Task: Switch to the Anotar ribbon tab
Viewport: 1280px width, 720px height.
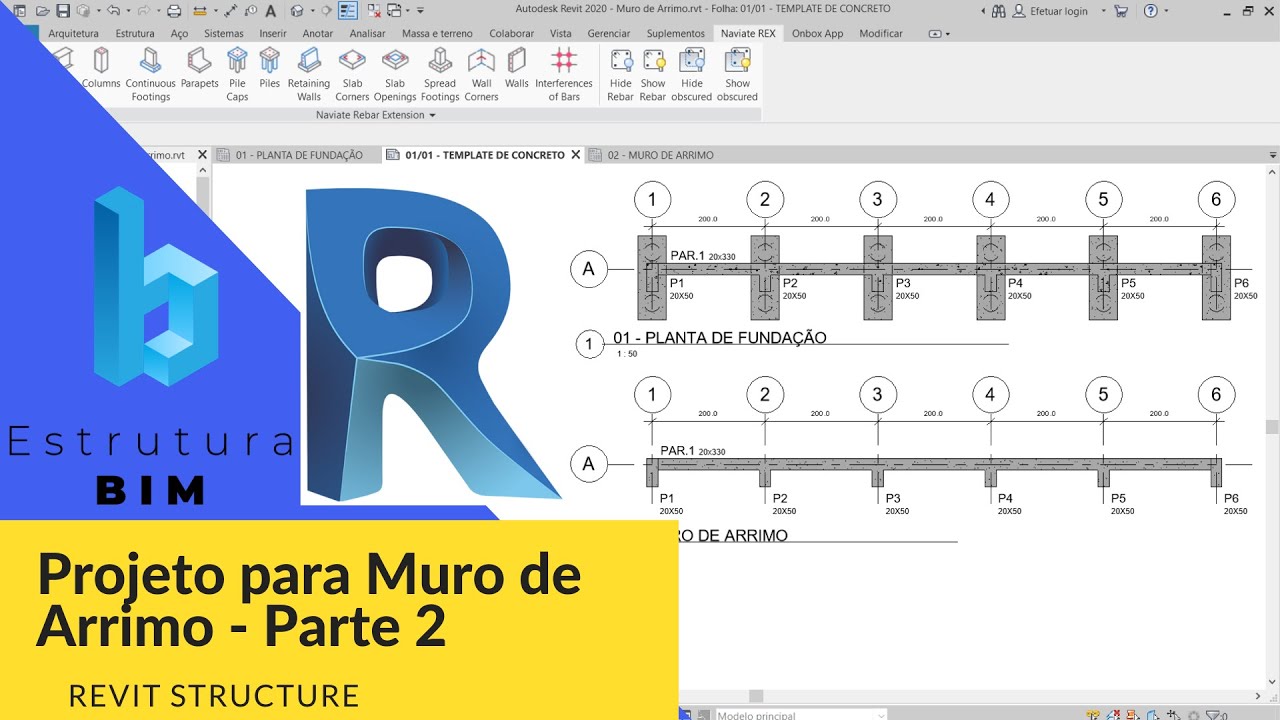Action: [318, 33]
